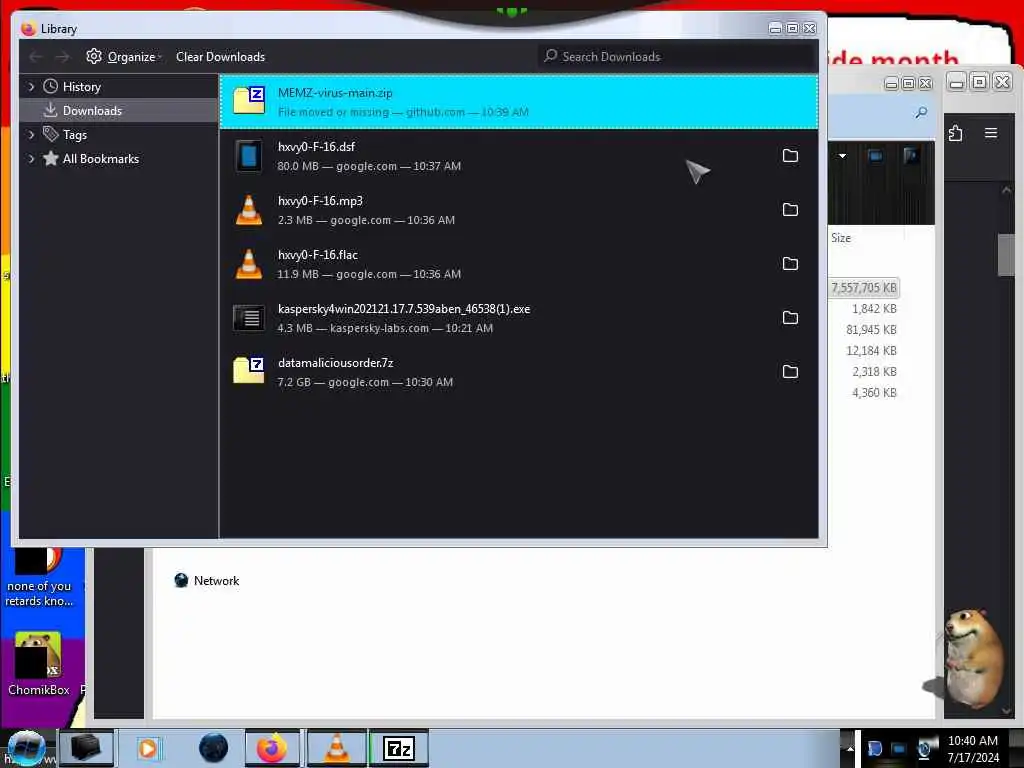Open folder for hxvy0-F-16.dsf download

point(790,155)
